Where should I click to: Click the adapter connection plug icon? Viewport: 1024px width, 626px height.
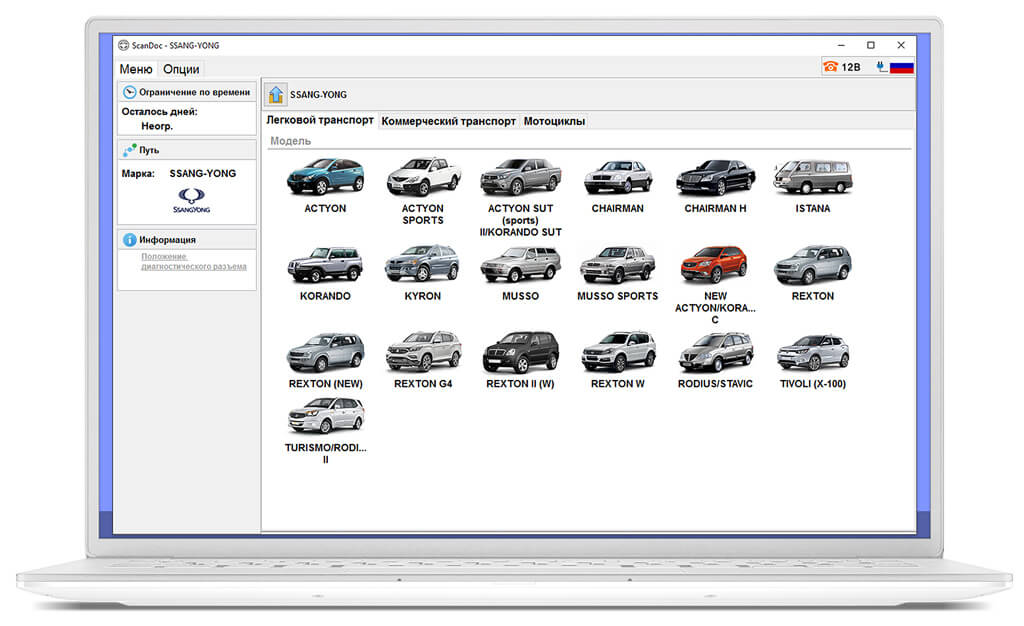pyautogui.click(x=881, y=67)
